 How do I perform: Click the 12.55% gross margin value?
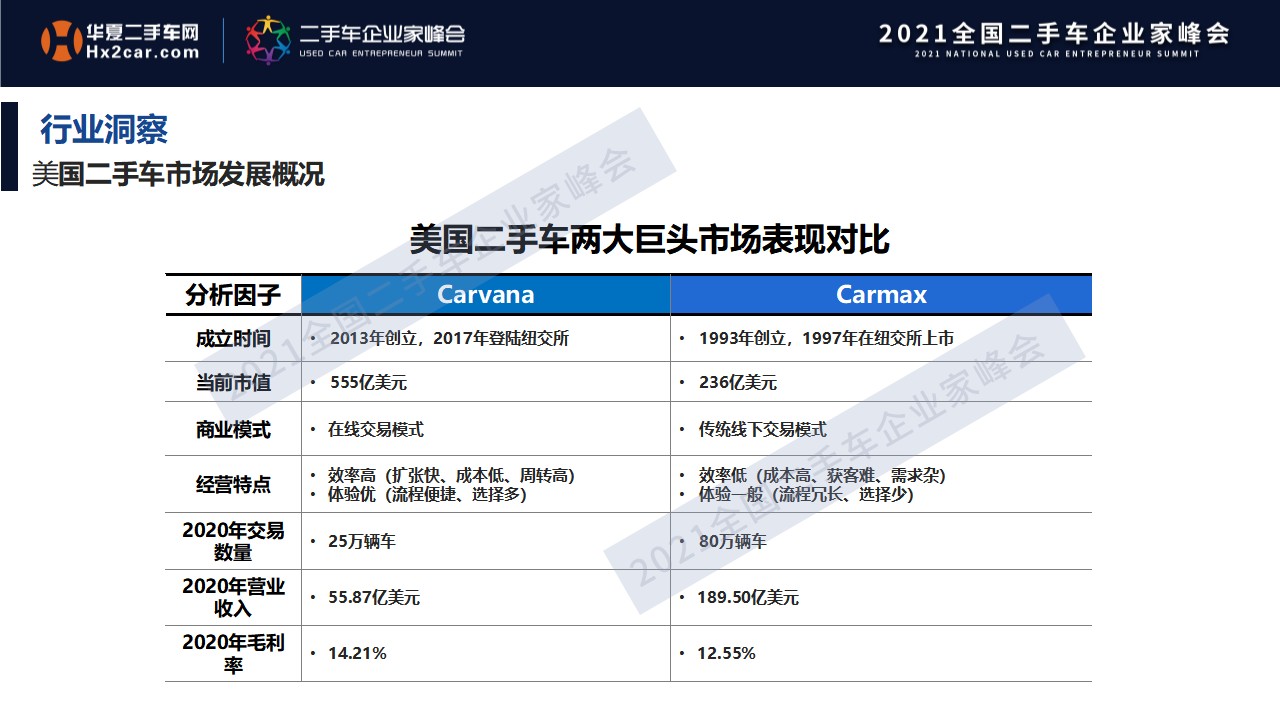[727, 653]
